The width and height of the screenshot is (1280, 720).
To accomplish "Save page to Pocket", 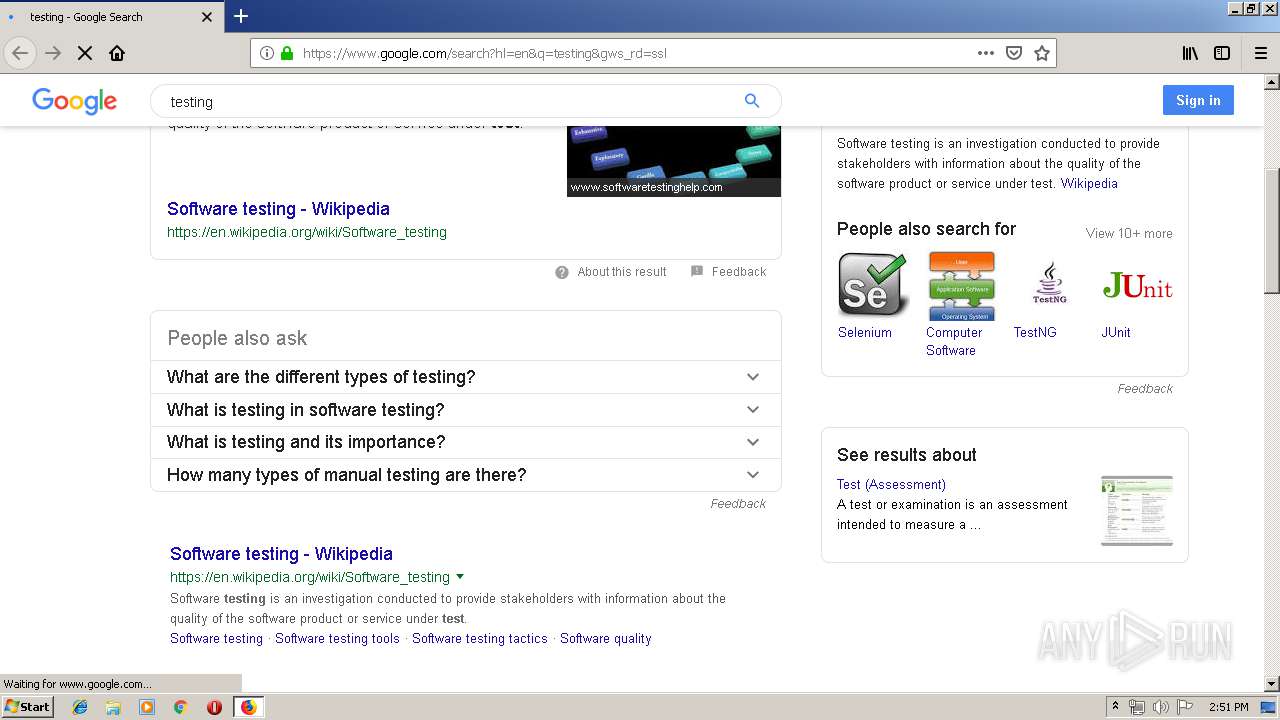I will 1014,53.
